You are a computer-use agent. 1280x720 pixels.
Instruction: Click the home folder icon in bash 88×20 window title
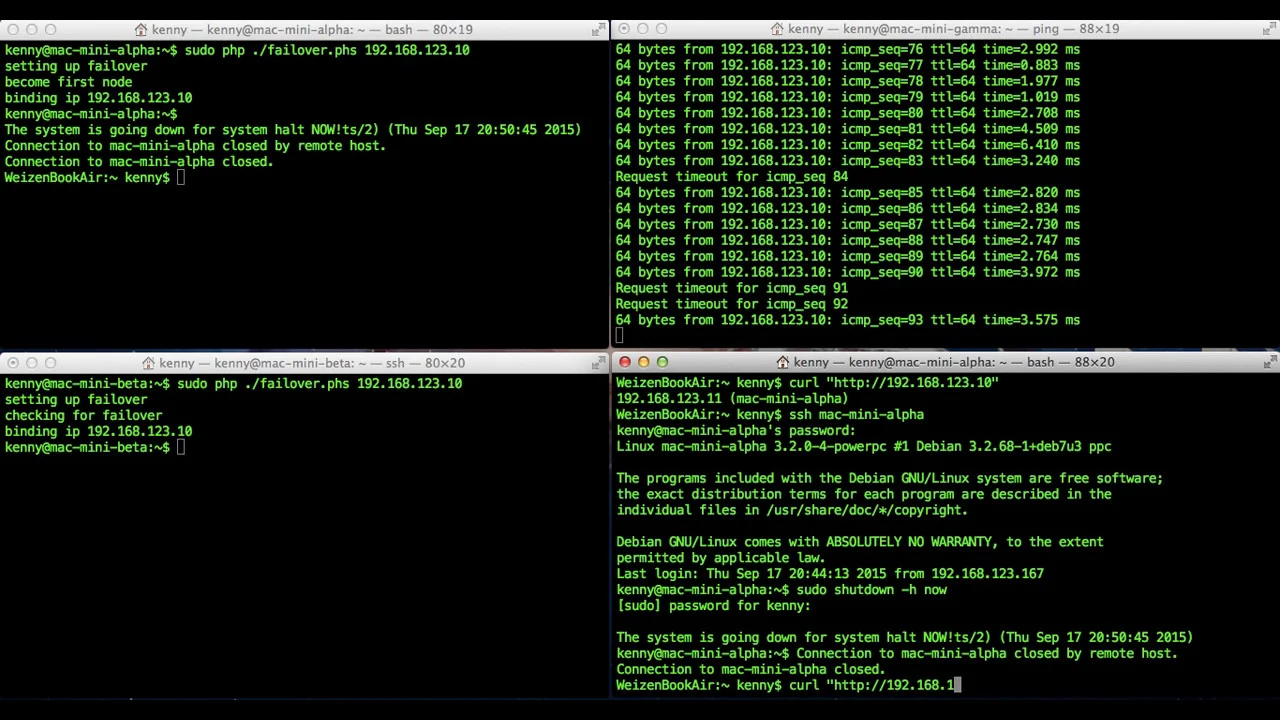783,362
